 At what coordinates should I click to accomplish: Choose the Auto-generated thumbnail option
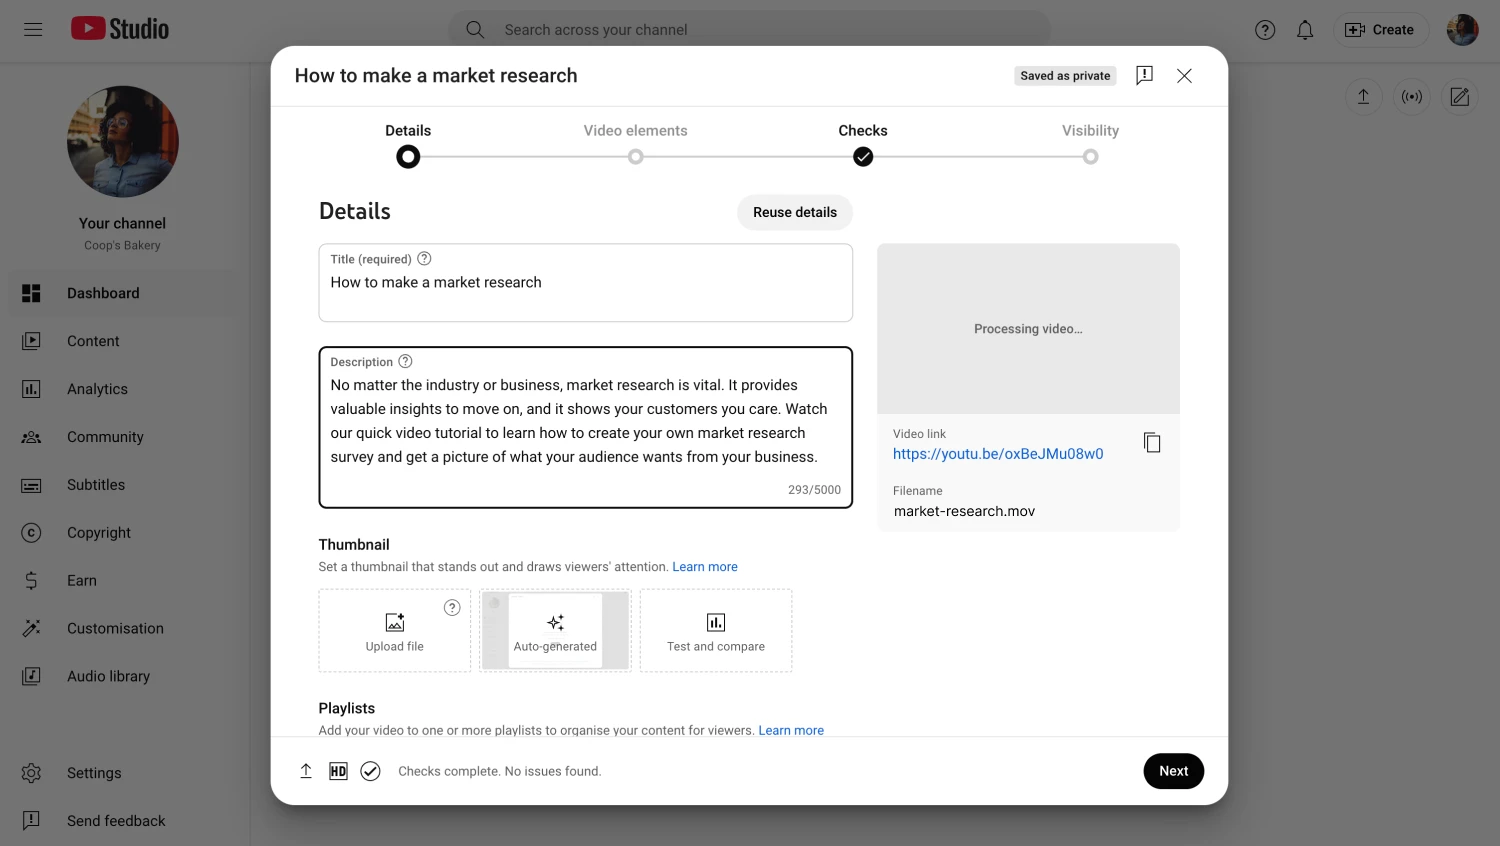[555, 631]
